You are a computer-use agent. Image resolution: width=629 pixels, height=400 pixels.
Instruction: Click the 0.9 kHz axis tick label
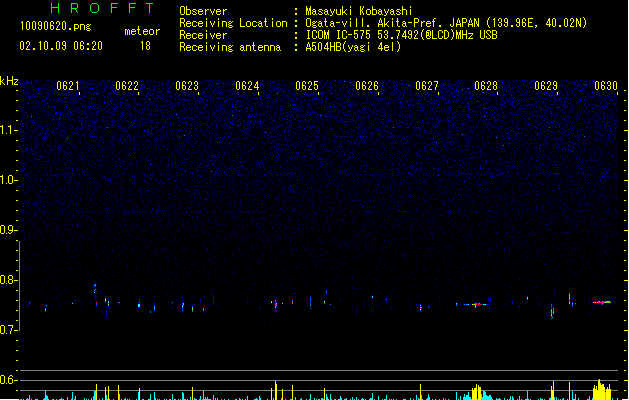9,230
